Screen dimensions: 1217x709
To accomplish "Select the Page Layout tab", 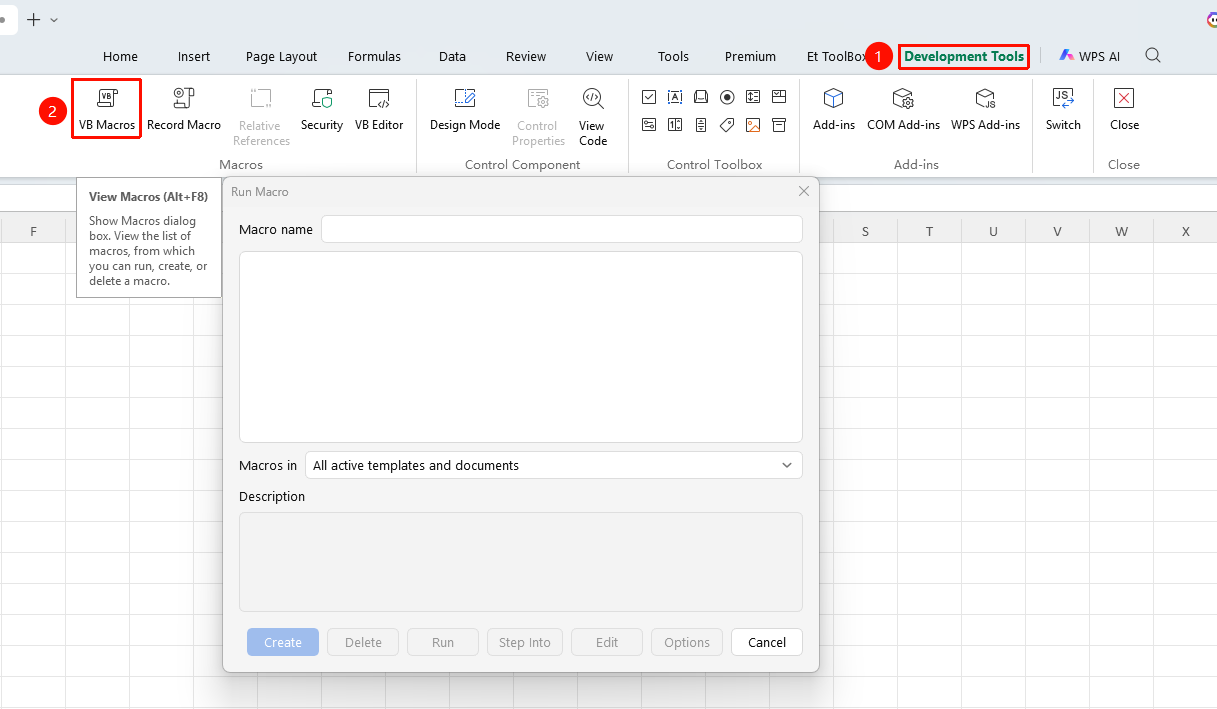I will coord(281,57).
